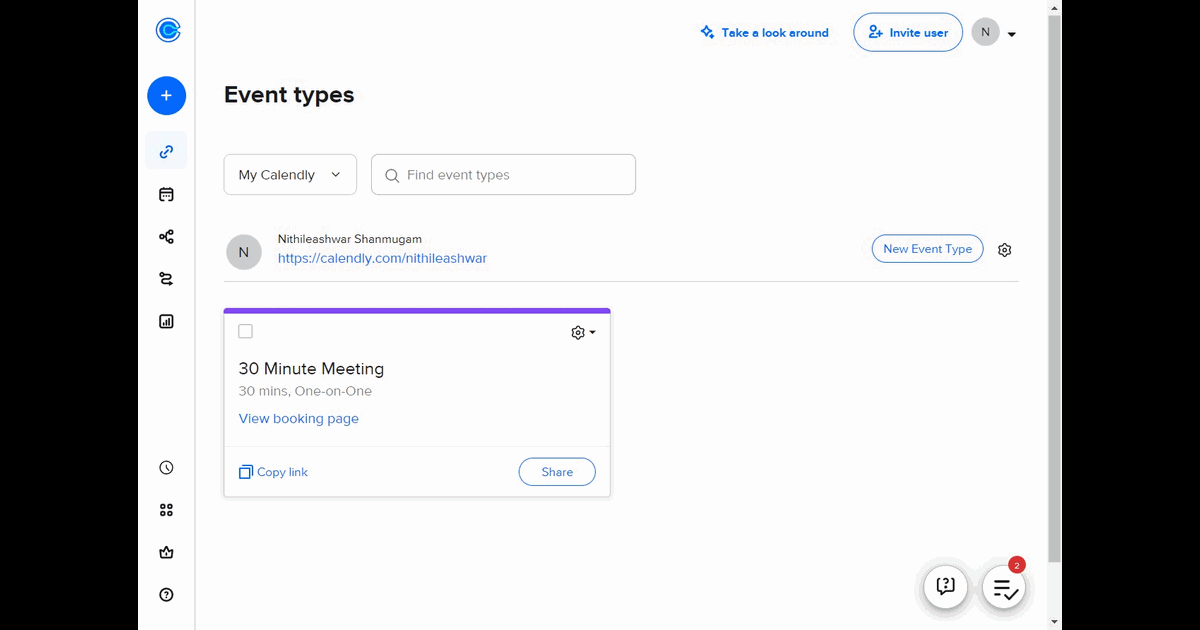Open the Availability clock icon in sidebar
Screen dimensions: 1200x630
[x=166, y=468]
